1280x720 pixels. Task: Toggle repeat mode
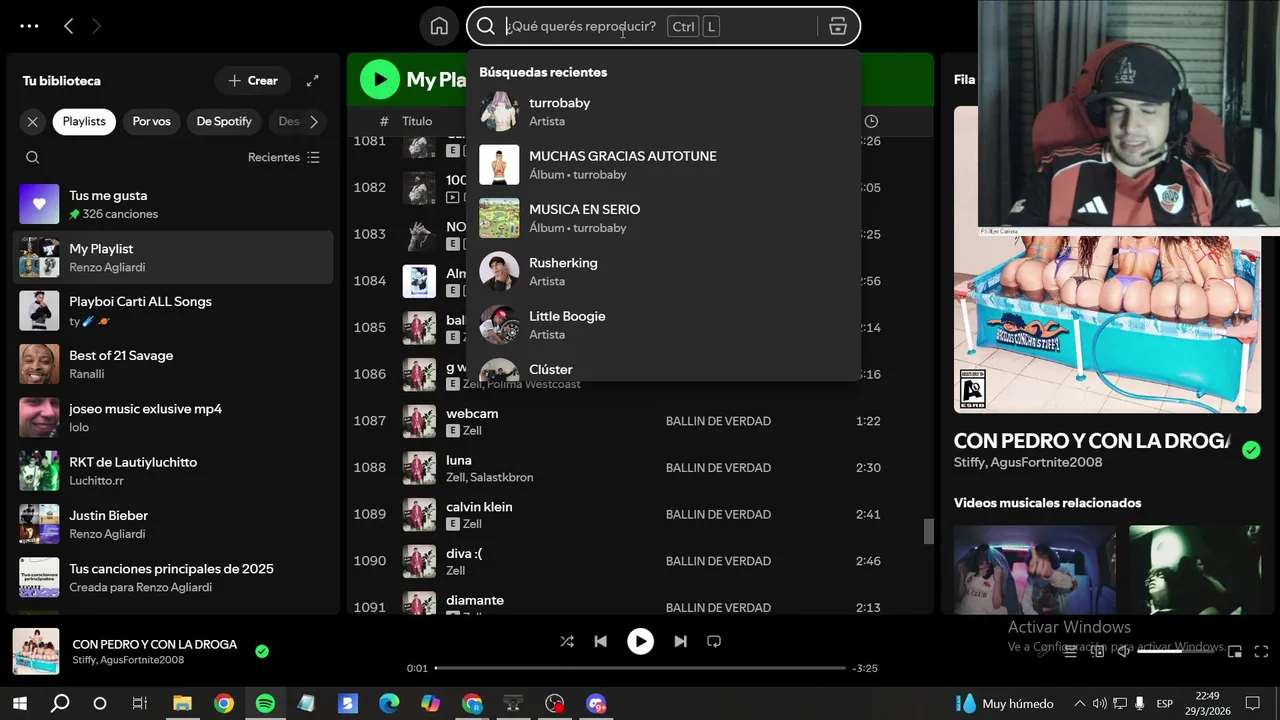click(x=714, y=641)
